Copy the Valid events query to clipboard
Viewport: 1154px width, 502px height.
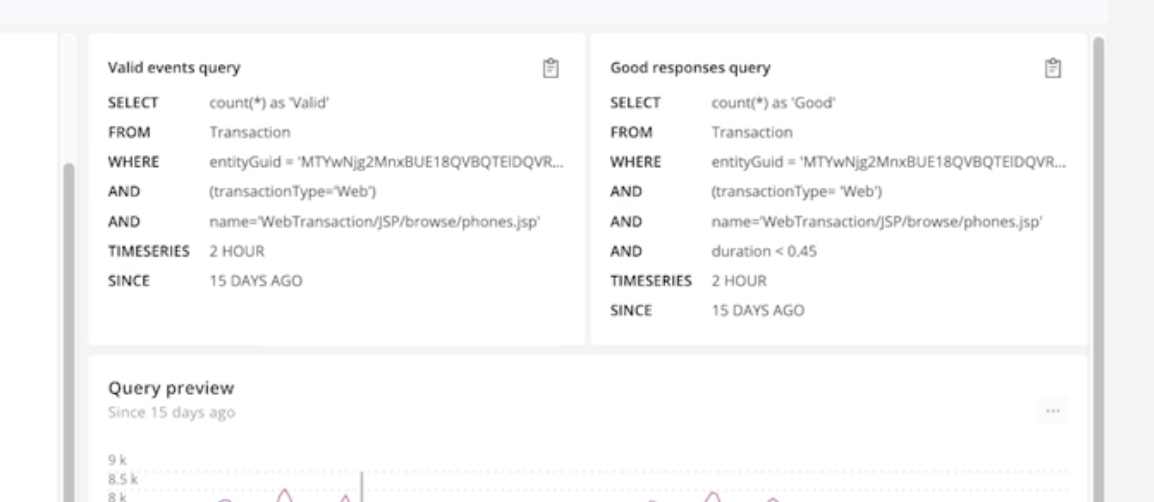(x=549, y=68)
